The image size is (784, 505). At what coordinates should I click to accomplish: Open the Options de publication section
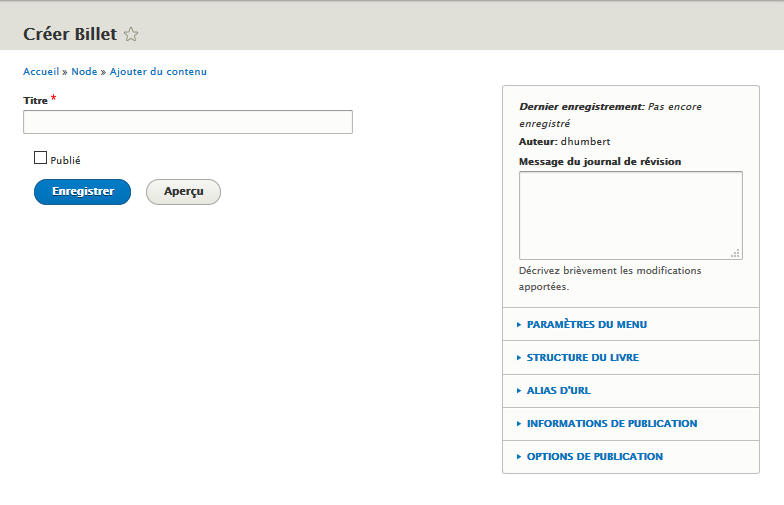tap(594, 457)
